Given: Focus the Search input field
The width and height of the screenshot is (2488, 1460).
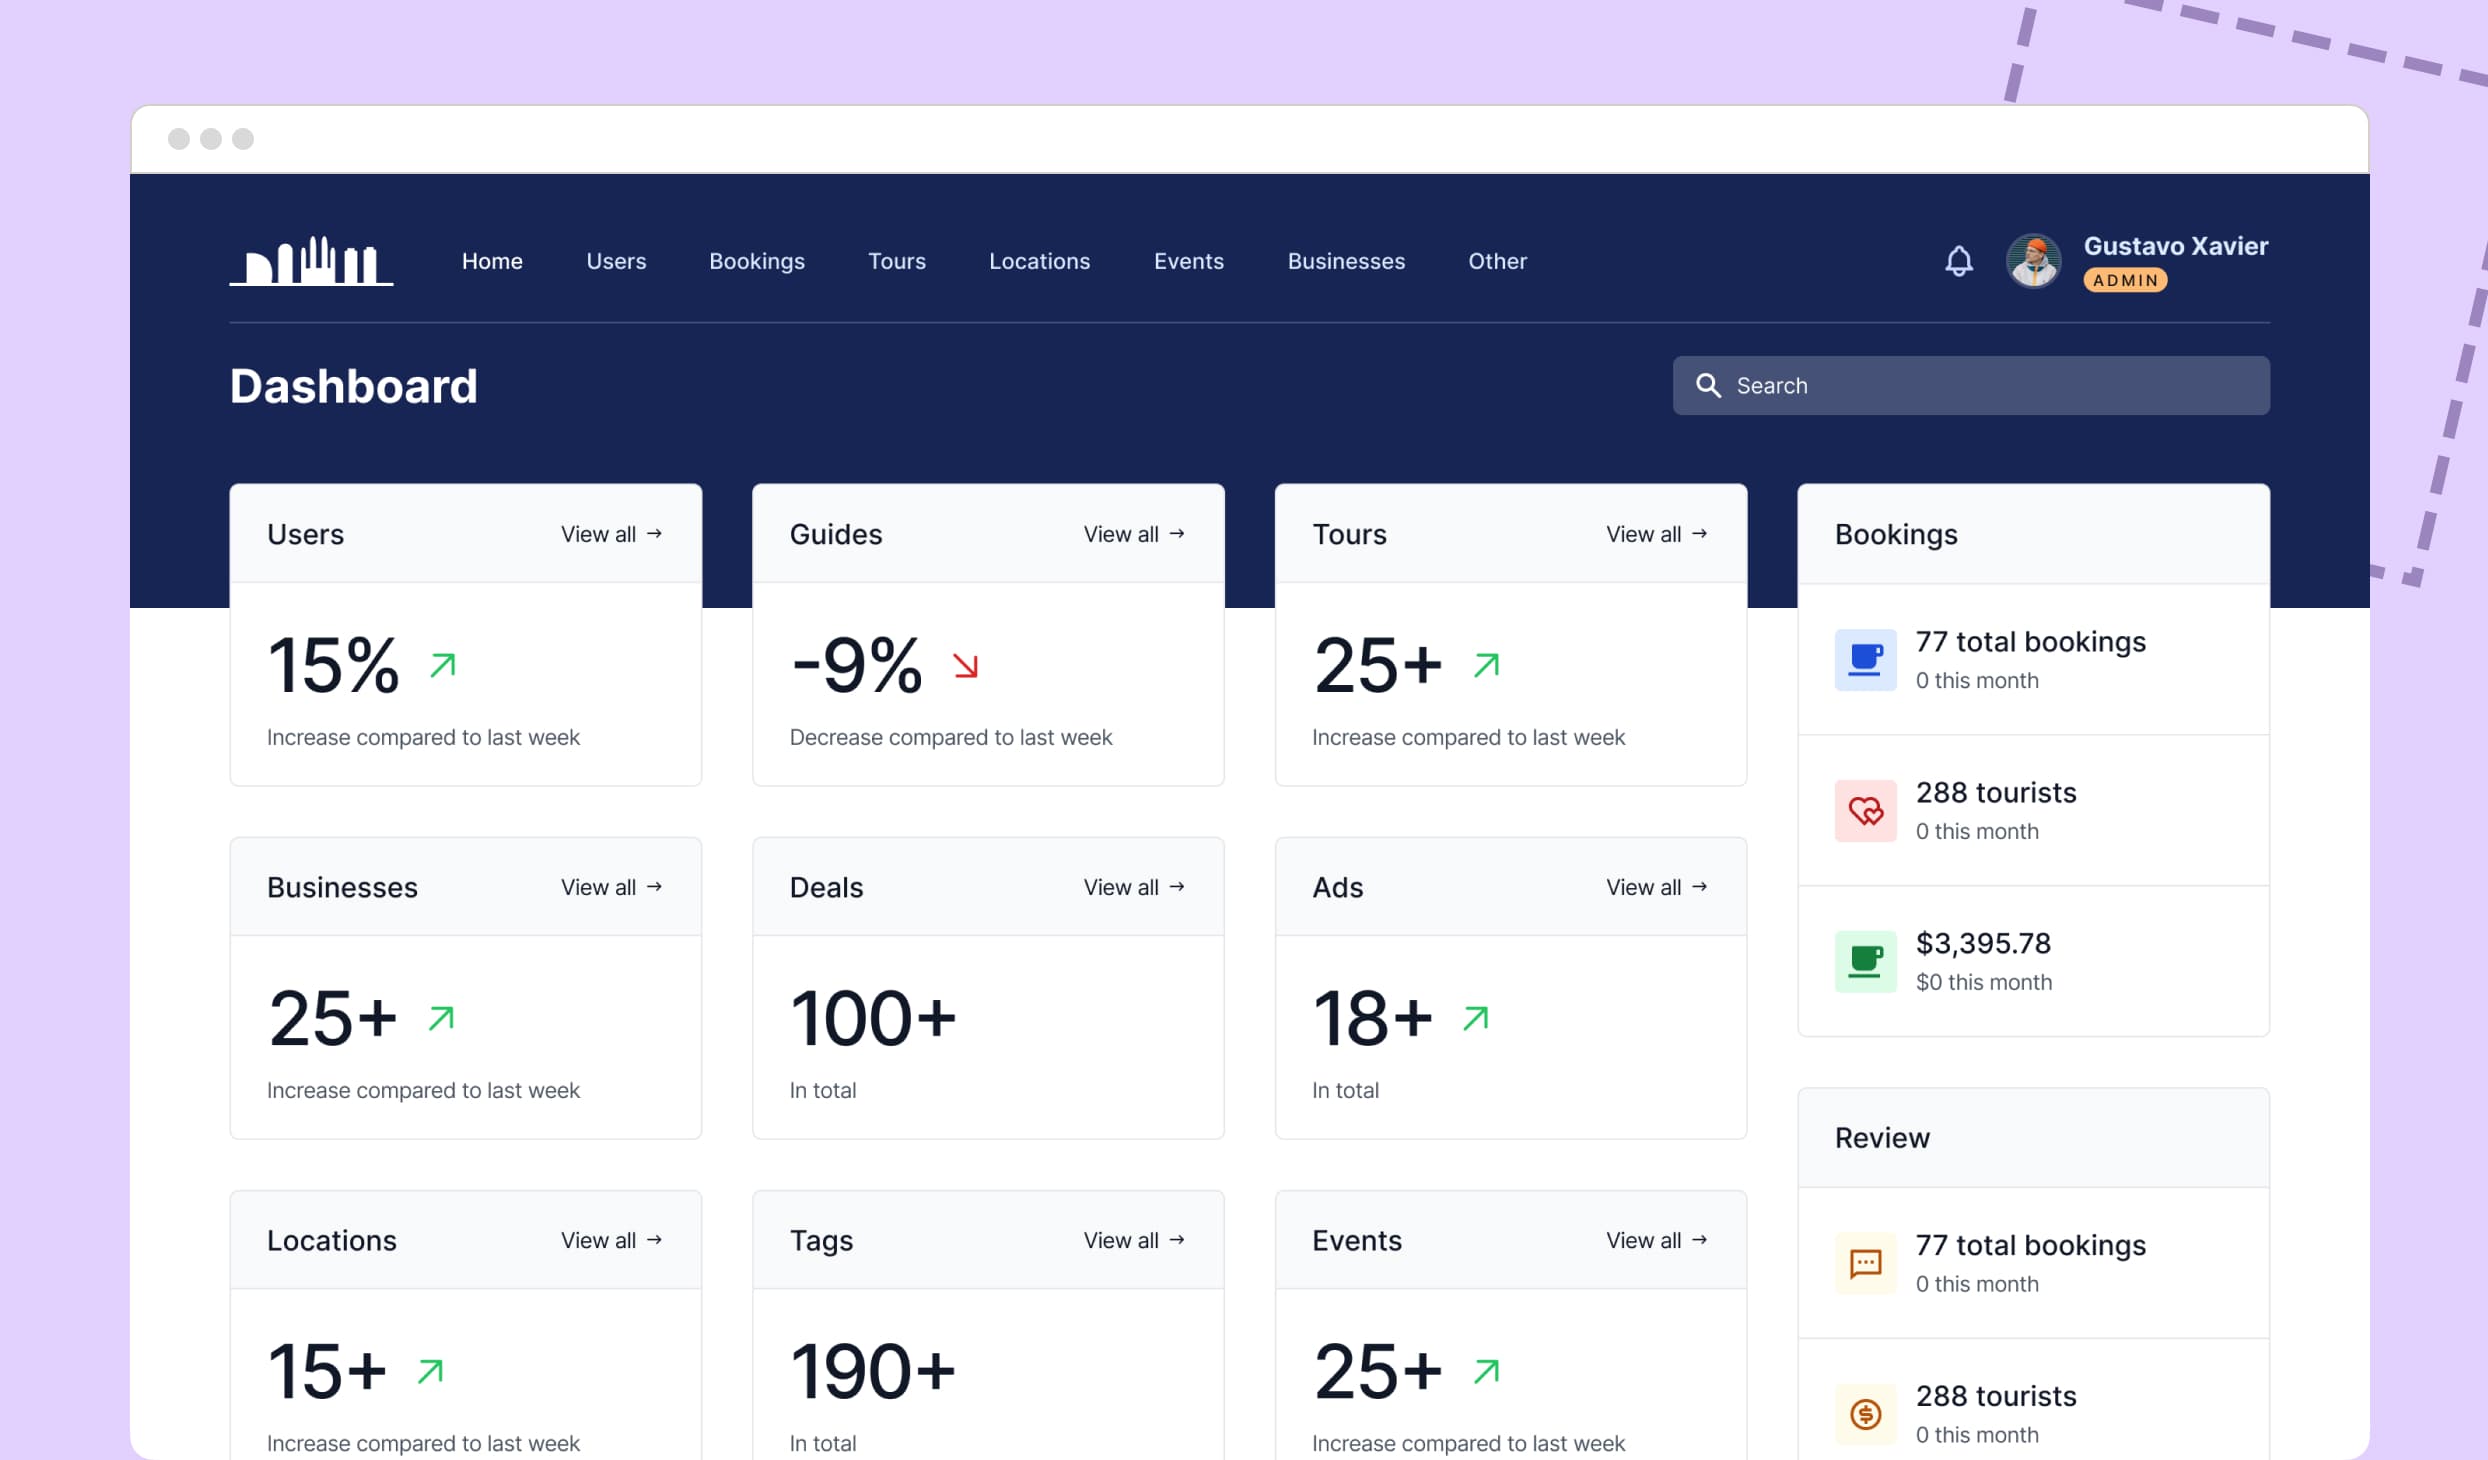Looking at the screenshot, I should [x=1971, y=386].
